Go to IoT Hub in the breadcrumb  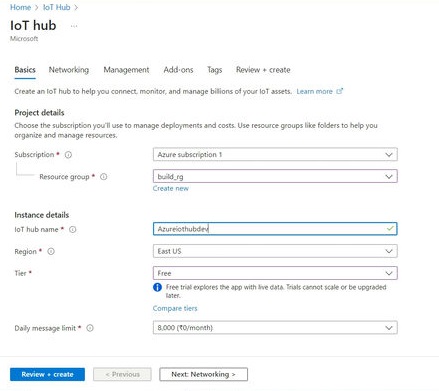[57, 7]
